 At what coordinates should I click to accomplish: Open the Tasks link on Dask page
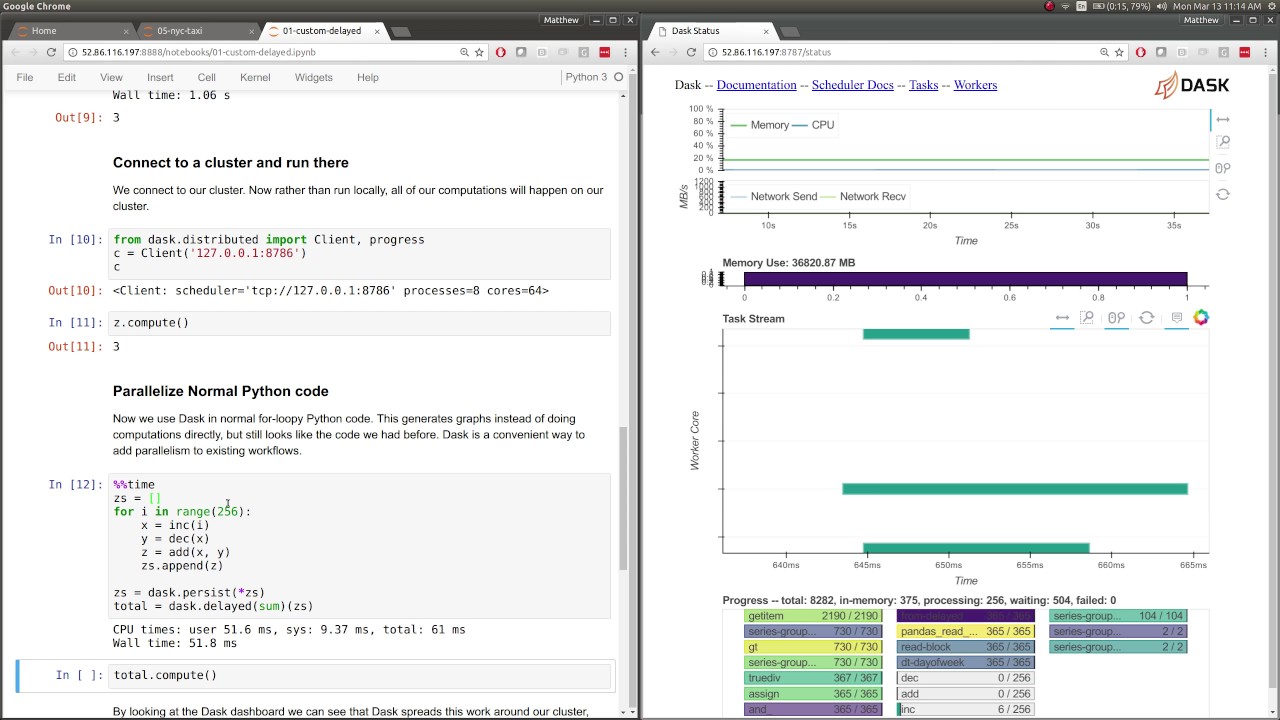tap(923, 85)
